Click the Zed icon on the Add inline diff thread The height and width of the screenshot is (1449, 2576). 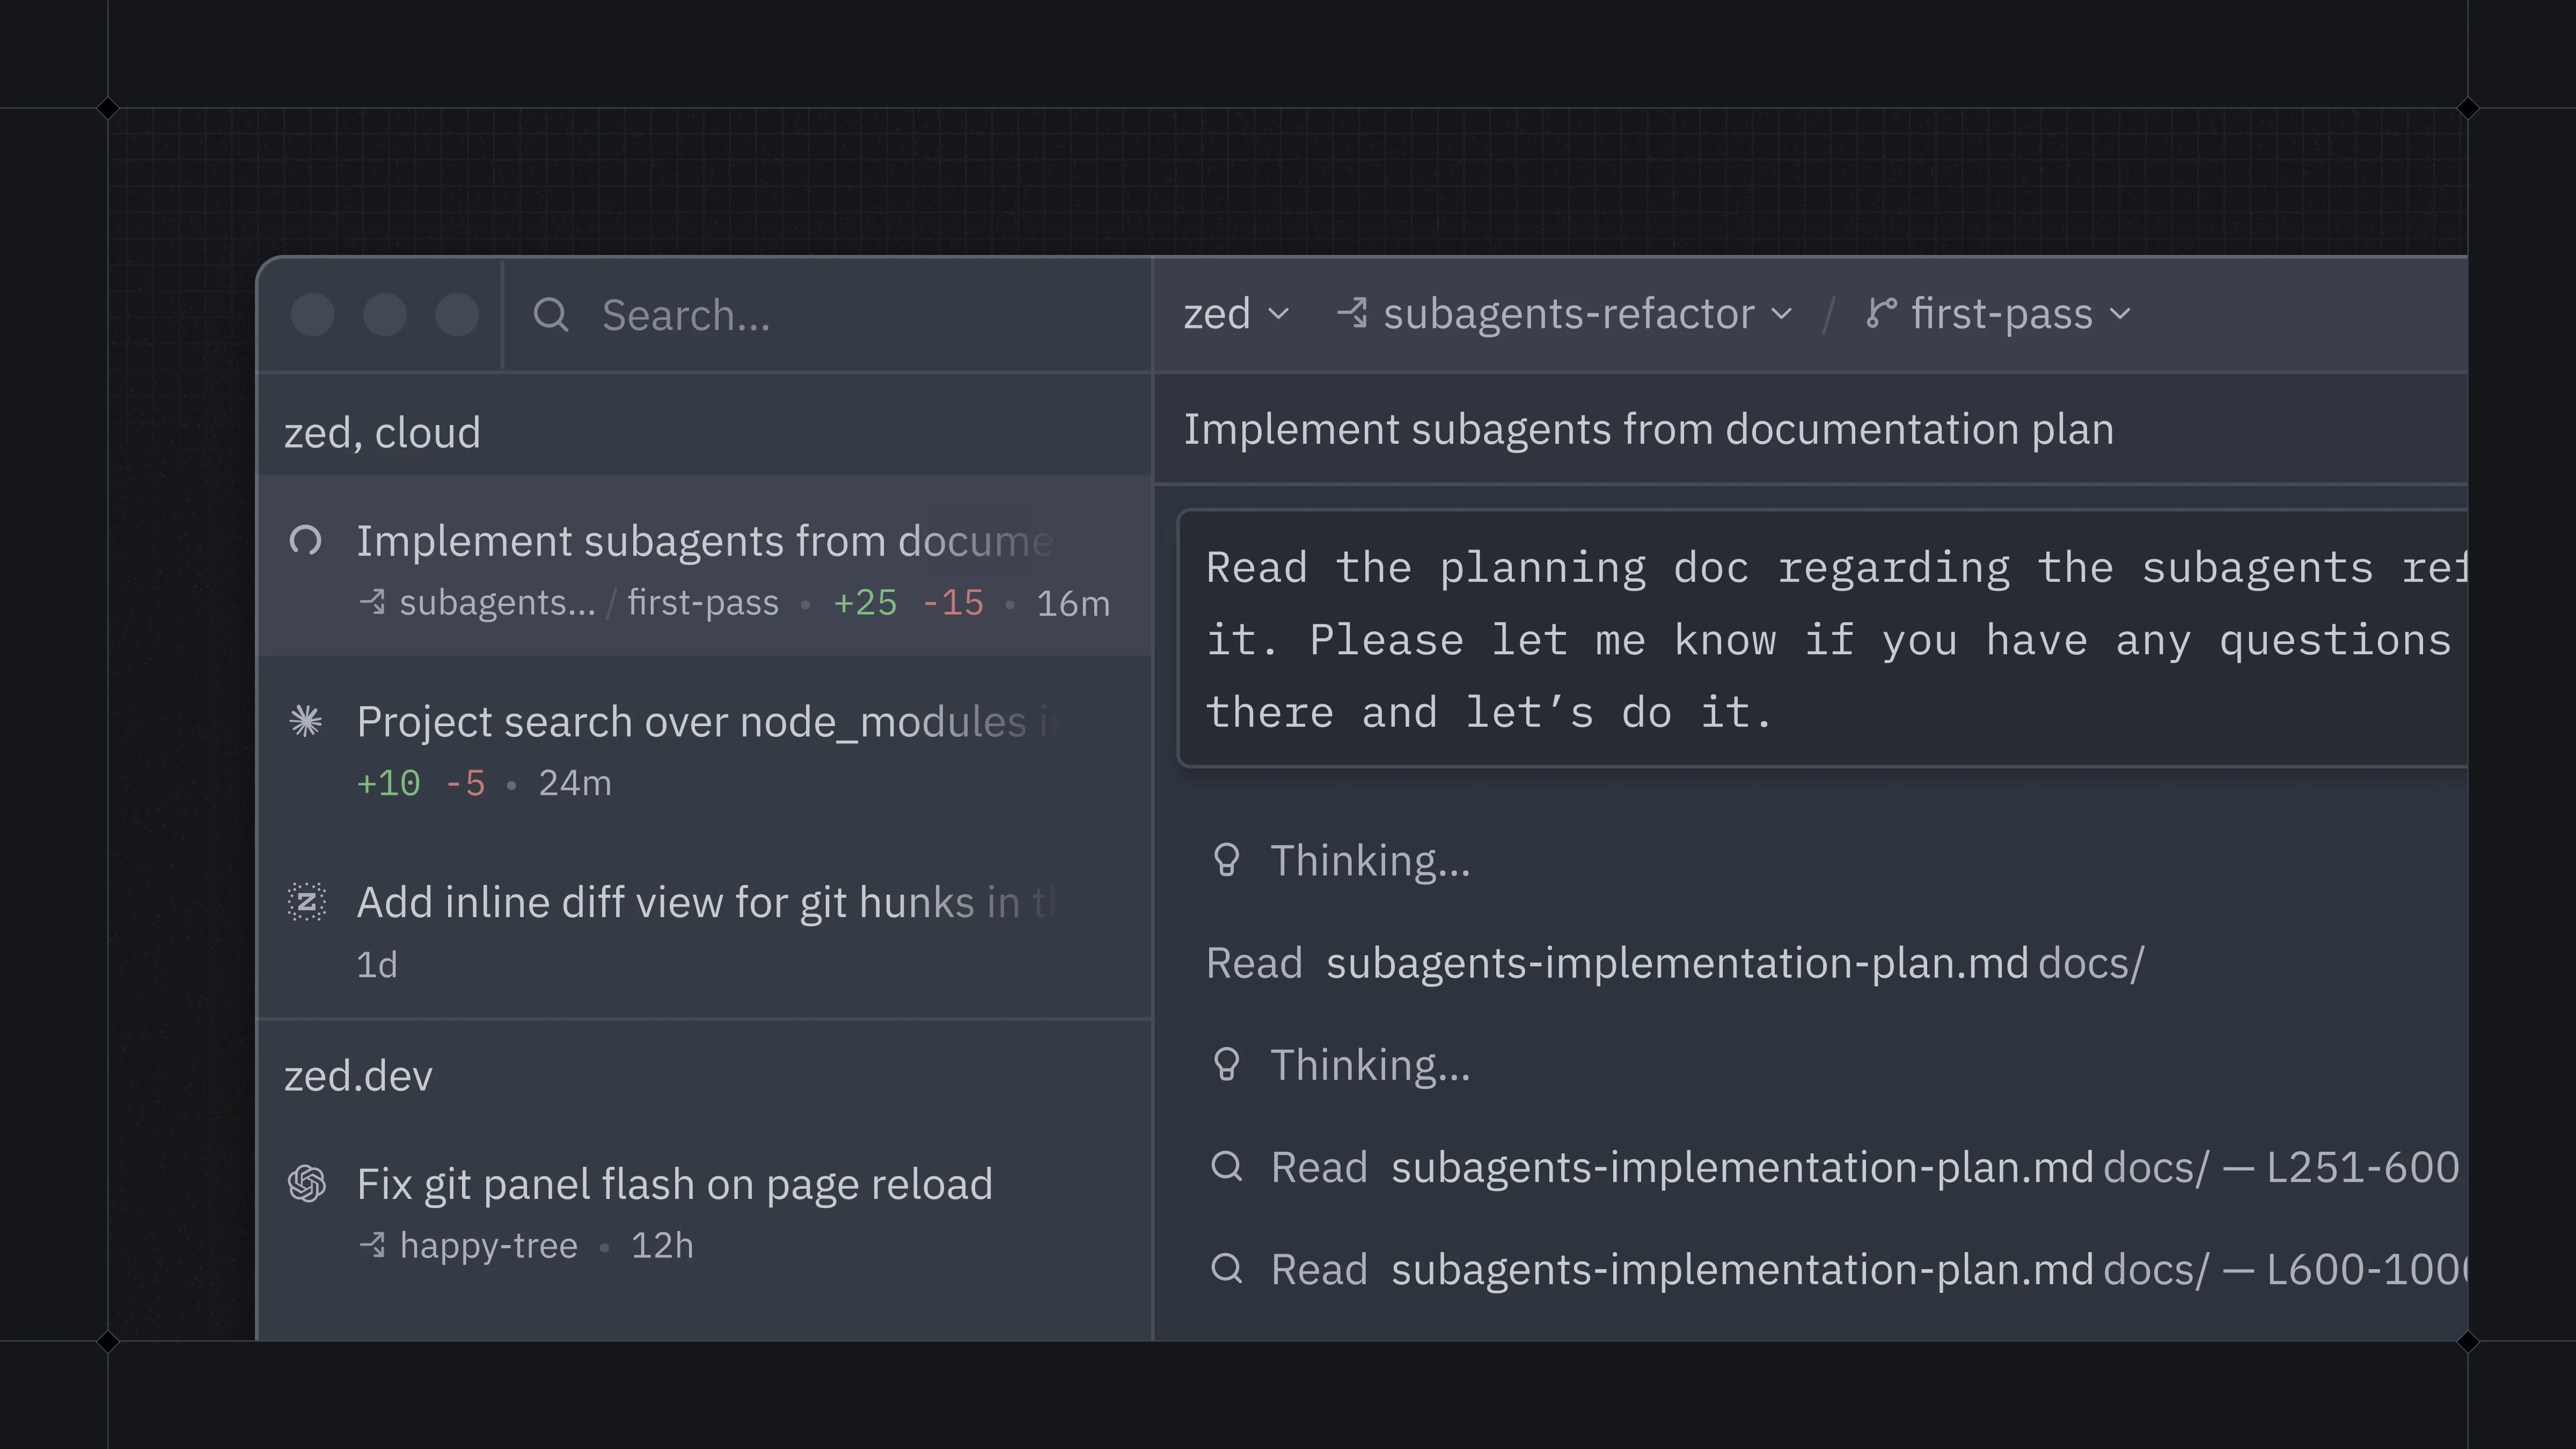pyautogui.click(x=306, y=902)
